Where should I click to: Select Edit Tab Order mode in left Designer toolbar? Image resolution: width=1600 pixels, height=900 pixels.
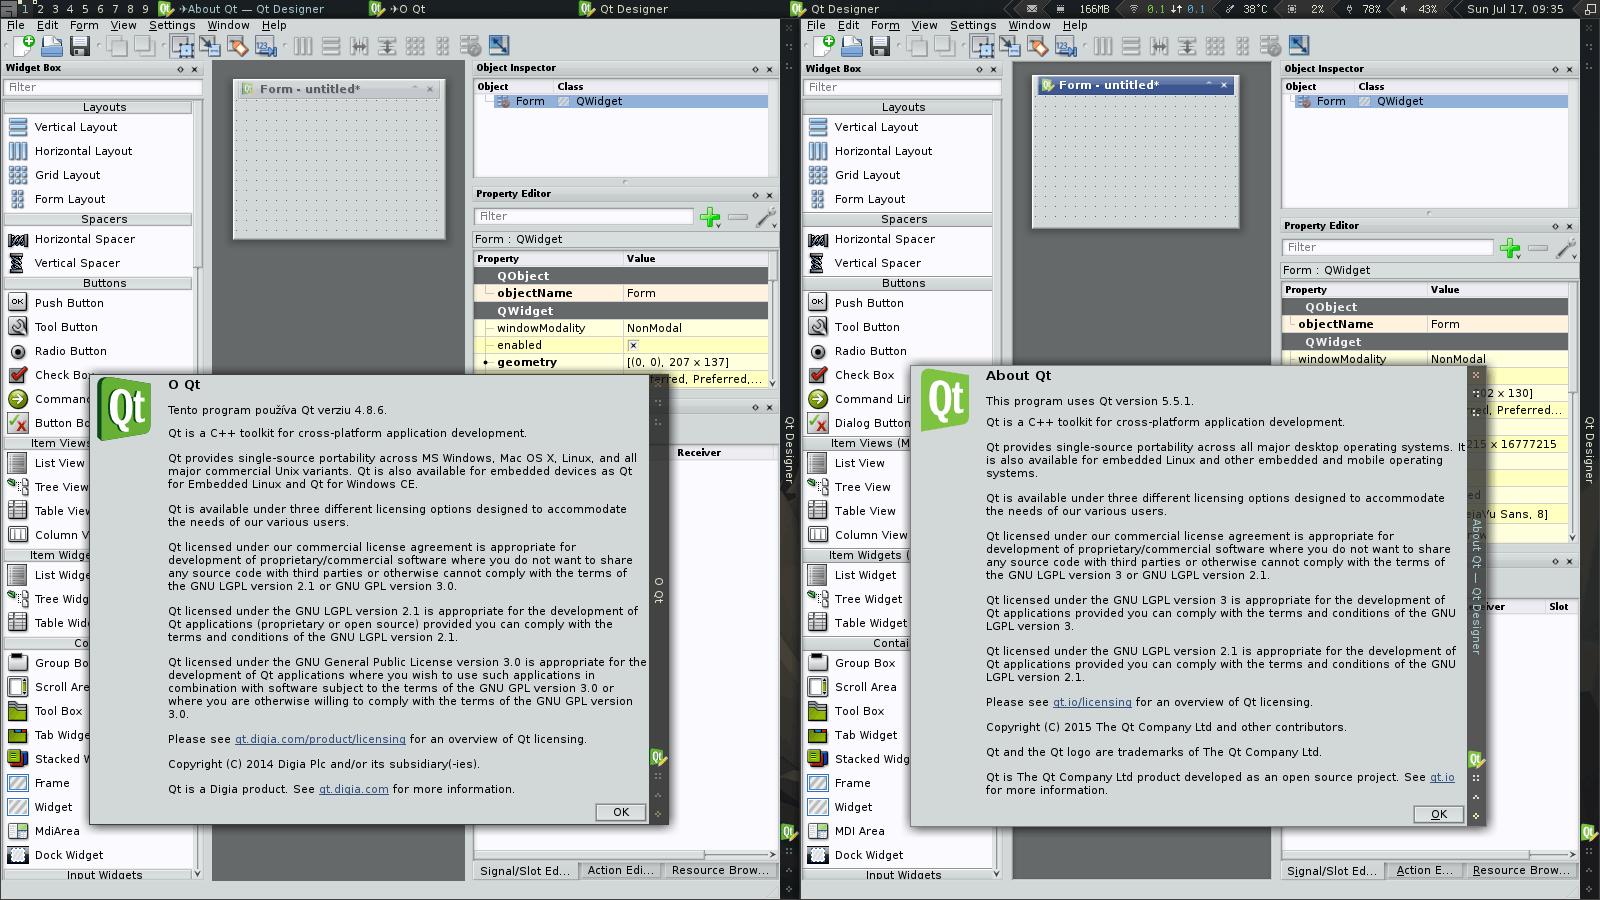point(265,45)
